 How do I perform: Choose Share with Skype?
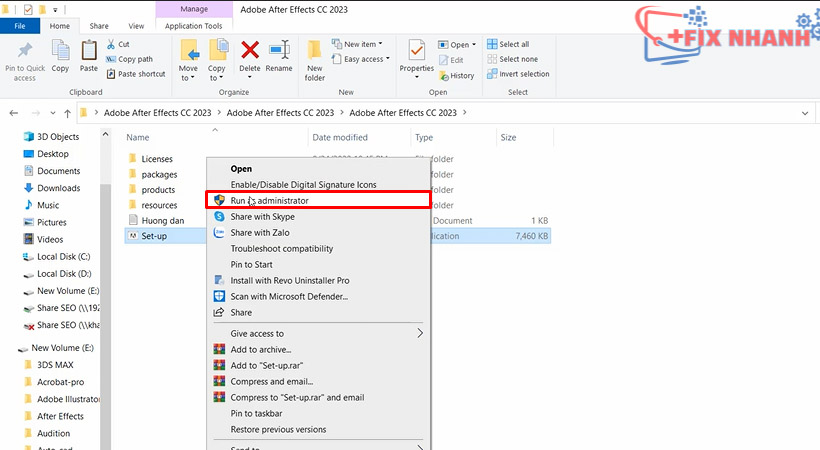[x=263, y=217]
